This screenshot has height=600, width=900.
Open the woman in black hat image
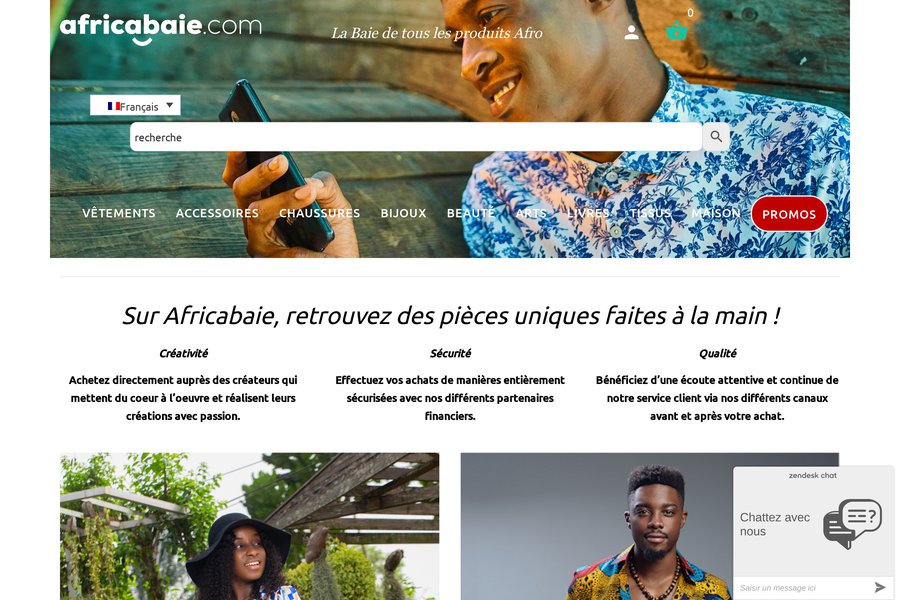[250, 526]
